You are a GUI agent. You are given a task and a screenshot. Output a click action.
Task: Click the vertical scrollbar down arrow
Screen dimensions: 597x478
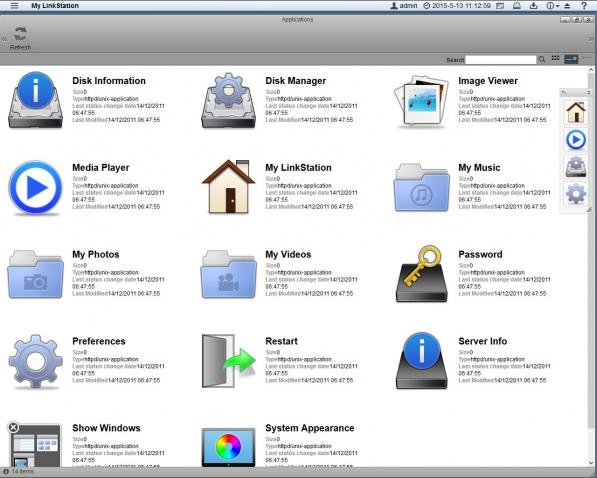pyautogui.click(x=591, y=463)
